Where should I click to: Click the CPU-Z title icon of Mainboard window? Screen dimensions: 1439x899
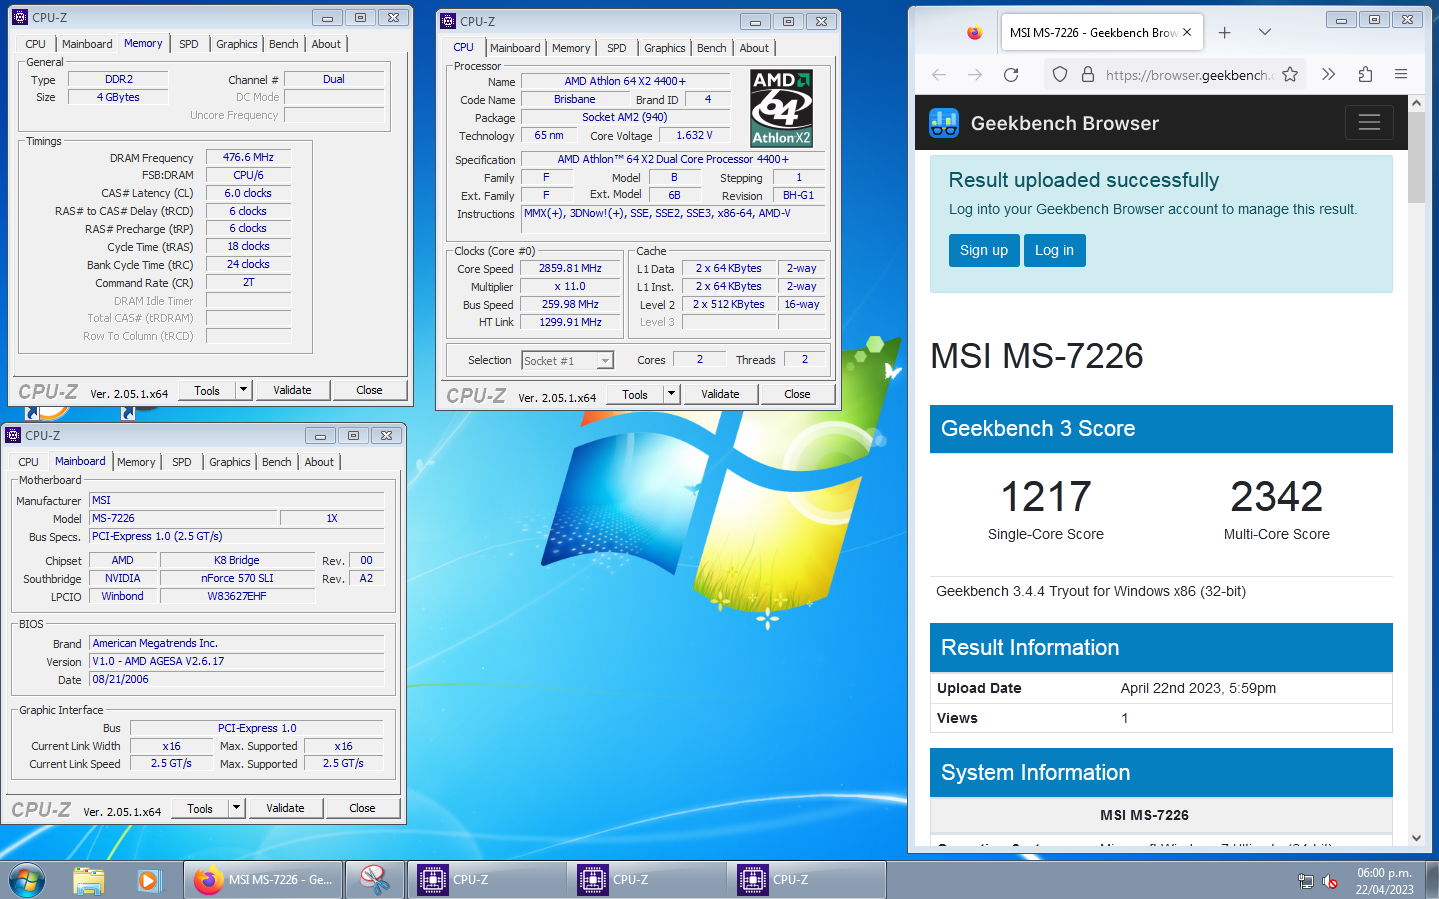[x=13, y=435]
